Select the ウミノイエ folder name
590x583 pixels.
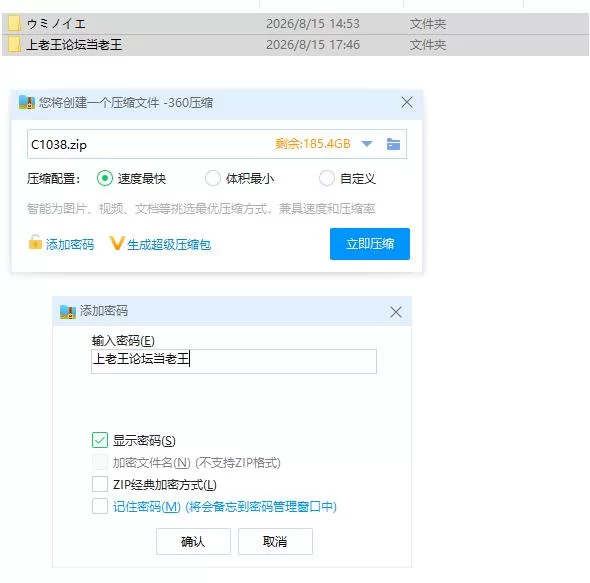pos(56,24)
